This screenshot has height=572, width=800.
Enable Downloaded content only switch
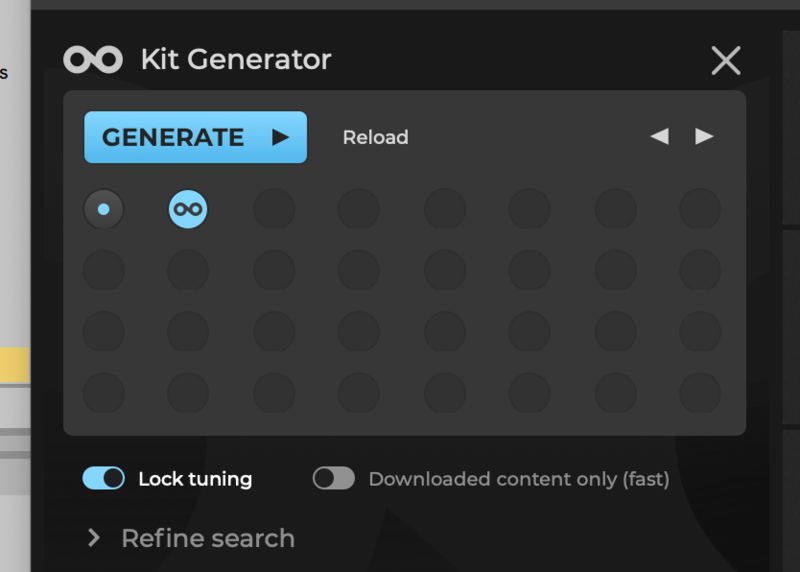tap(334, 479)
